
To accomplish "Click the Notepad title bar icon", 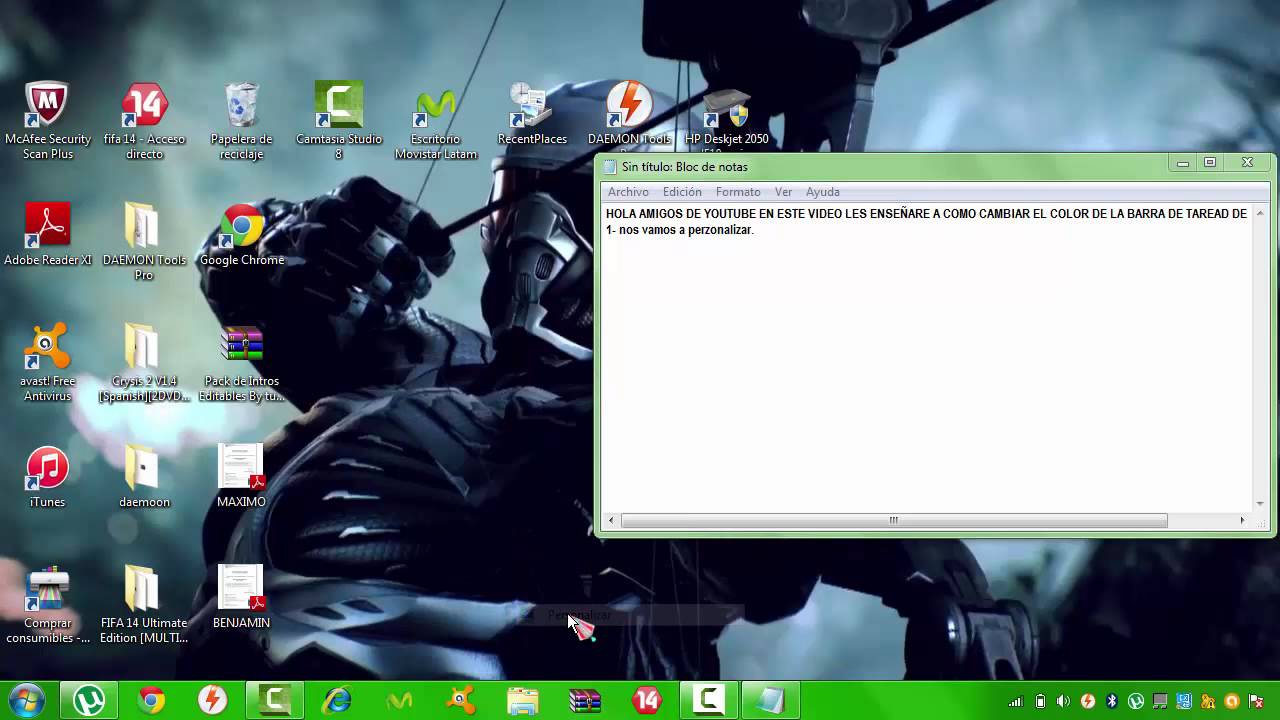I will 610,167.
